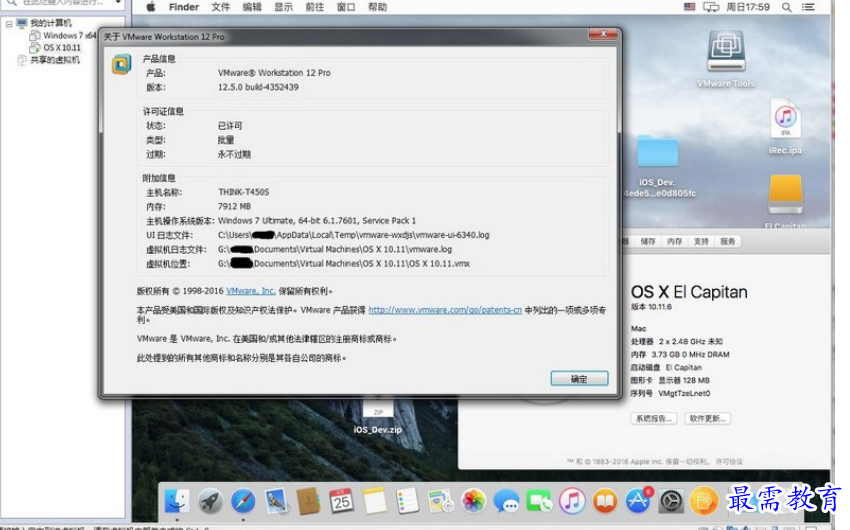
Task: Open the 文件 menu
Action: tap(221, 7)
